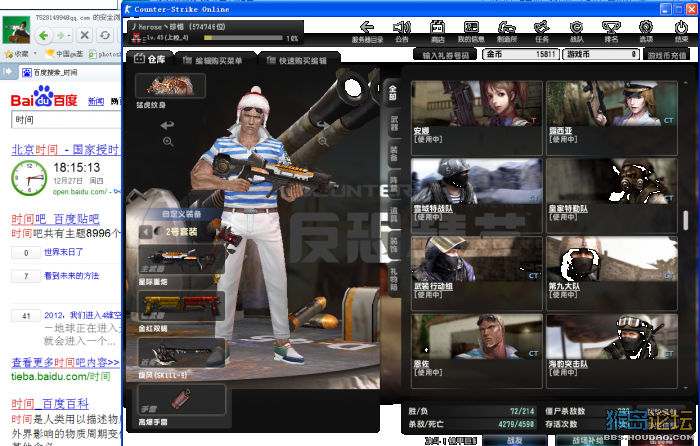Click the Baidu search input field

[66, 120]
